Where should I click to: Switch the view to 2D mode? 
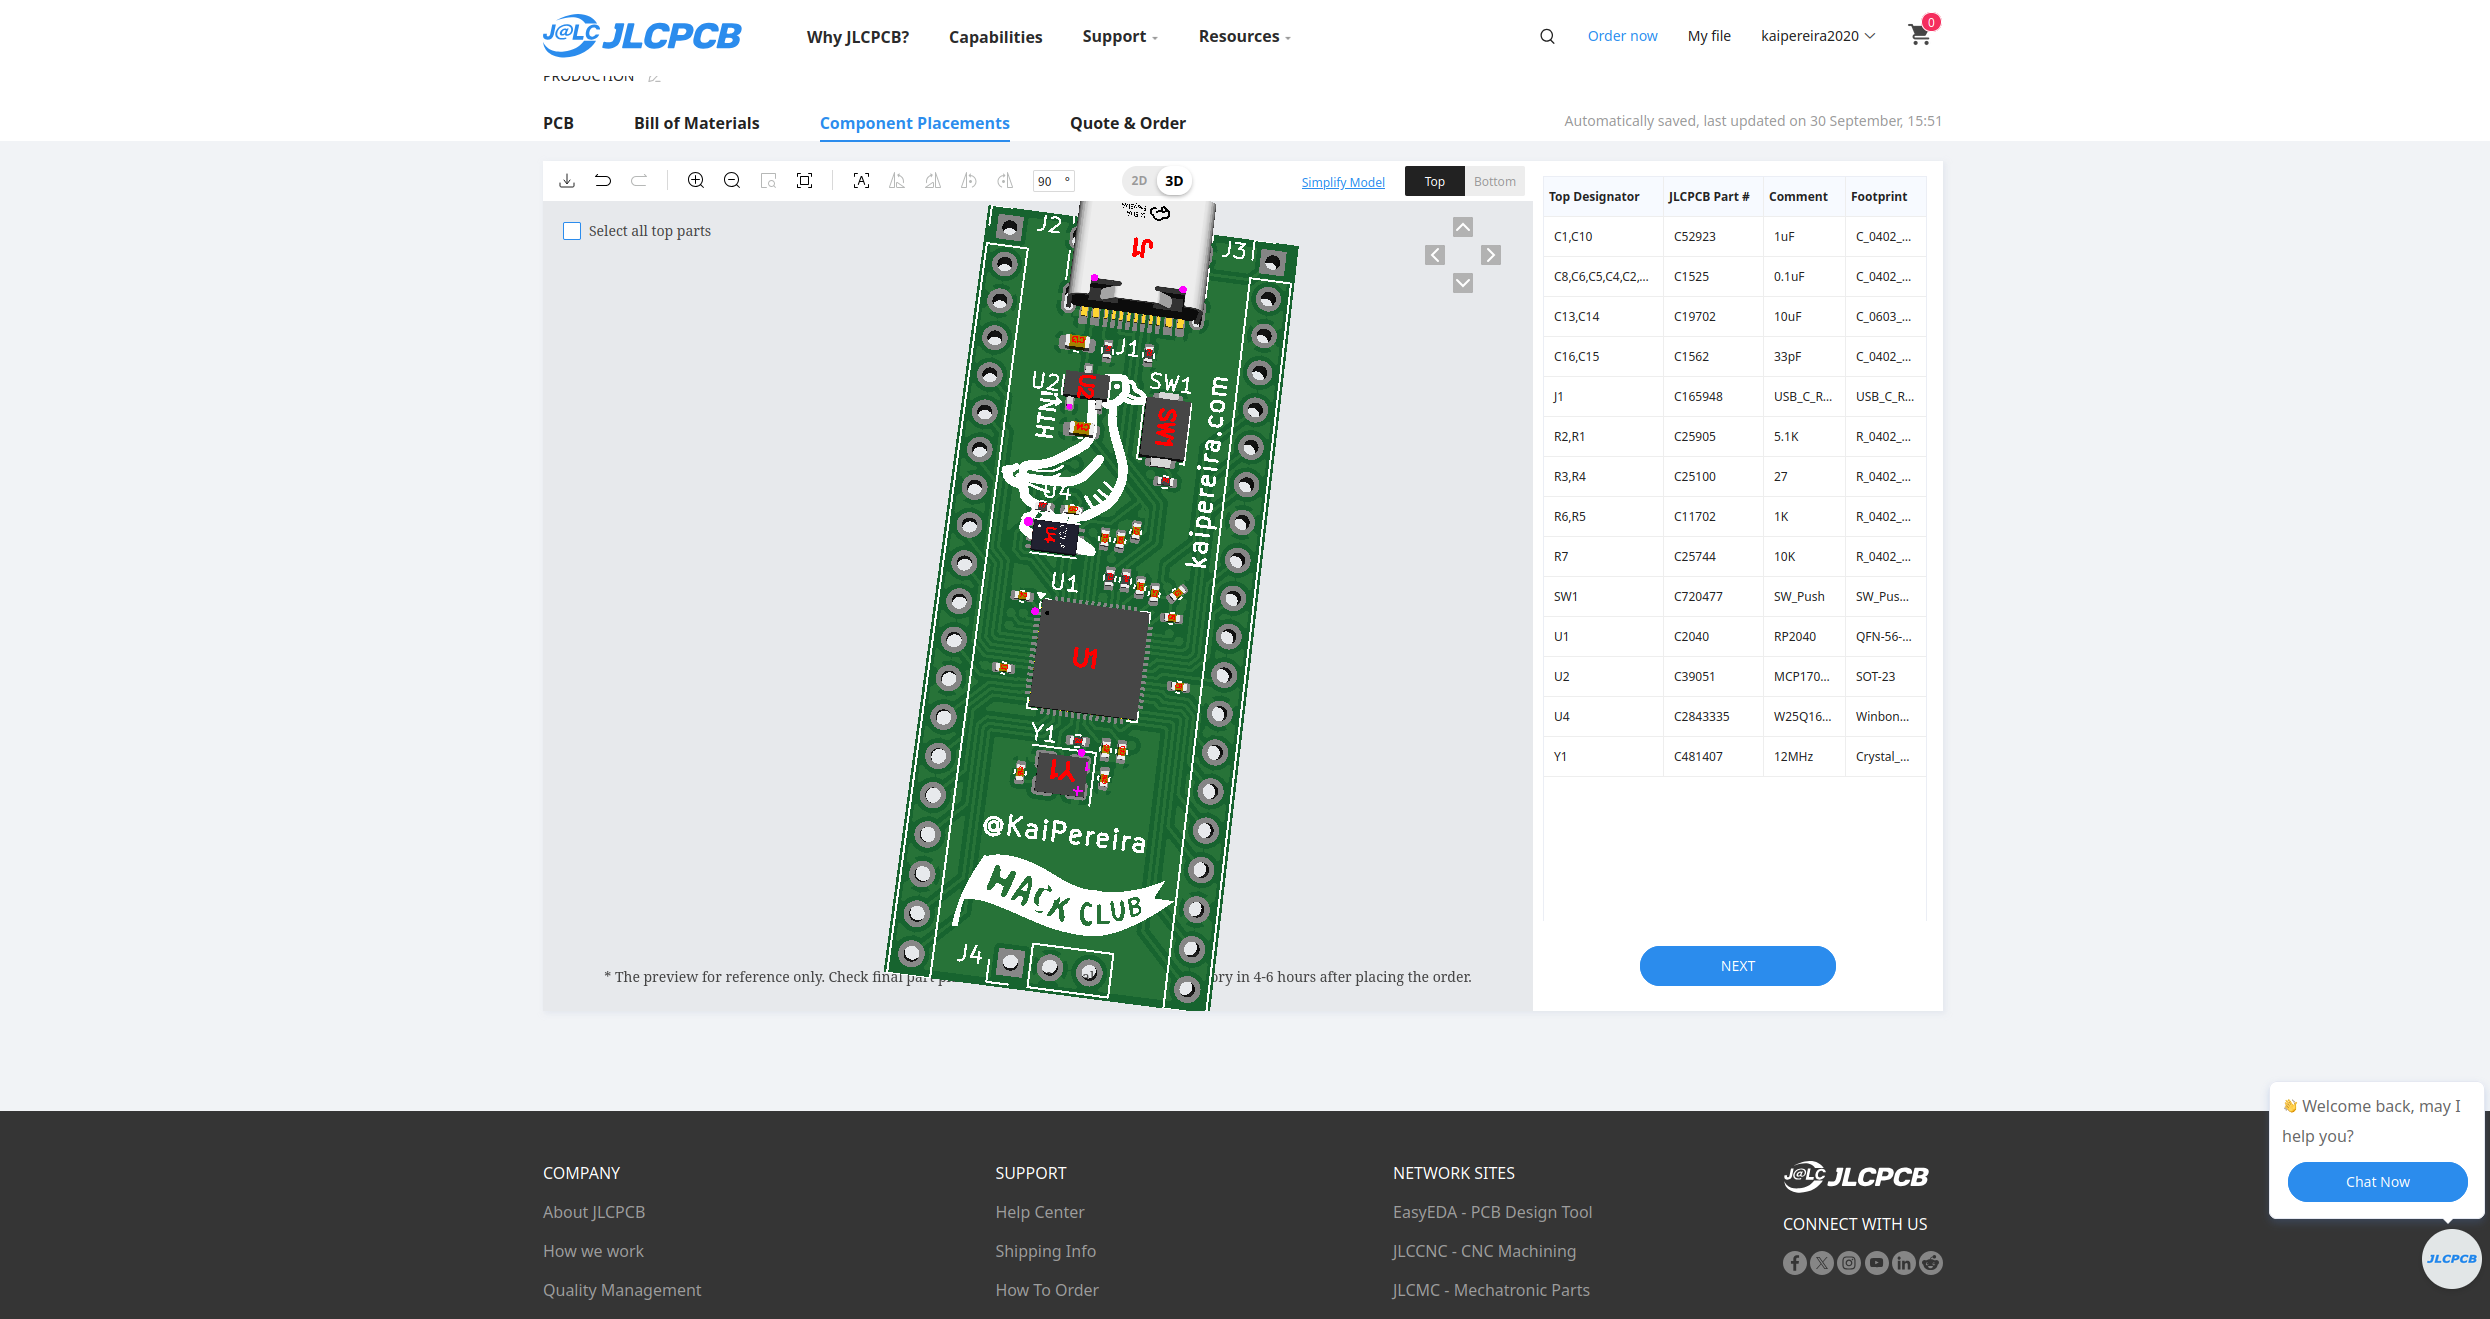click(1139, 181)
